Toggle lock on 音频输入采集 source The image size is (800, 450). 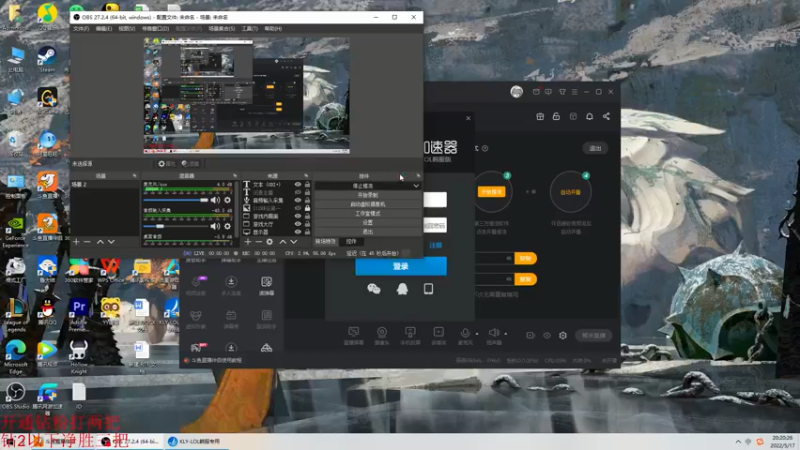(307, 200)
